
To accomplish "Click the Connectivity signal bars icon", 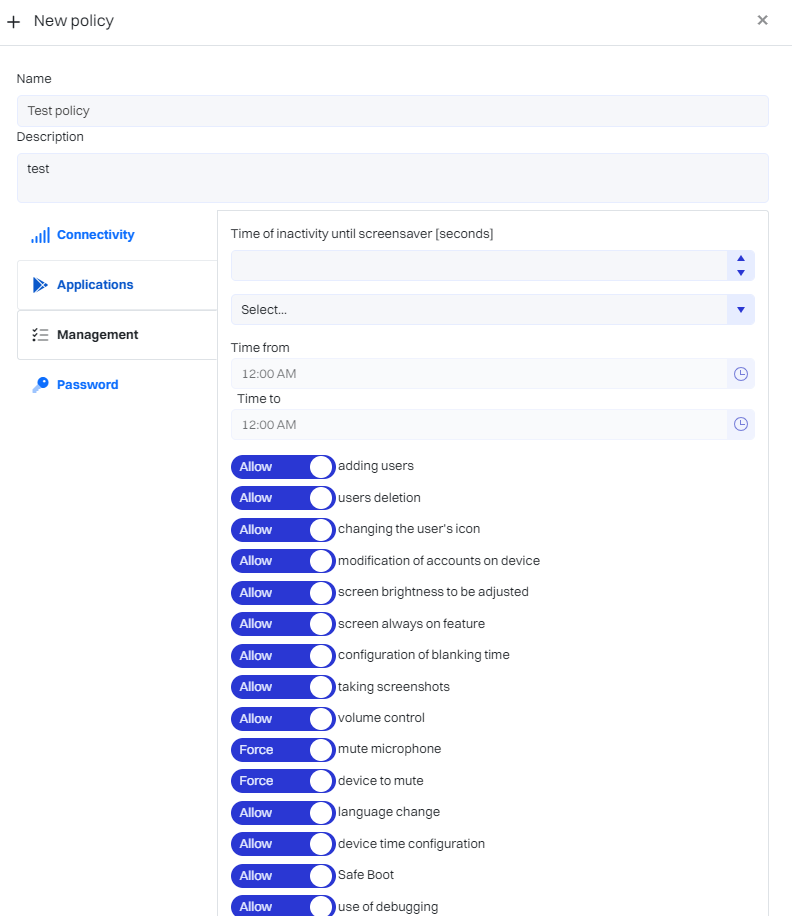I will tap(40, 236).
